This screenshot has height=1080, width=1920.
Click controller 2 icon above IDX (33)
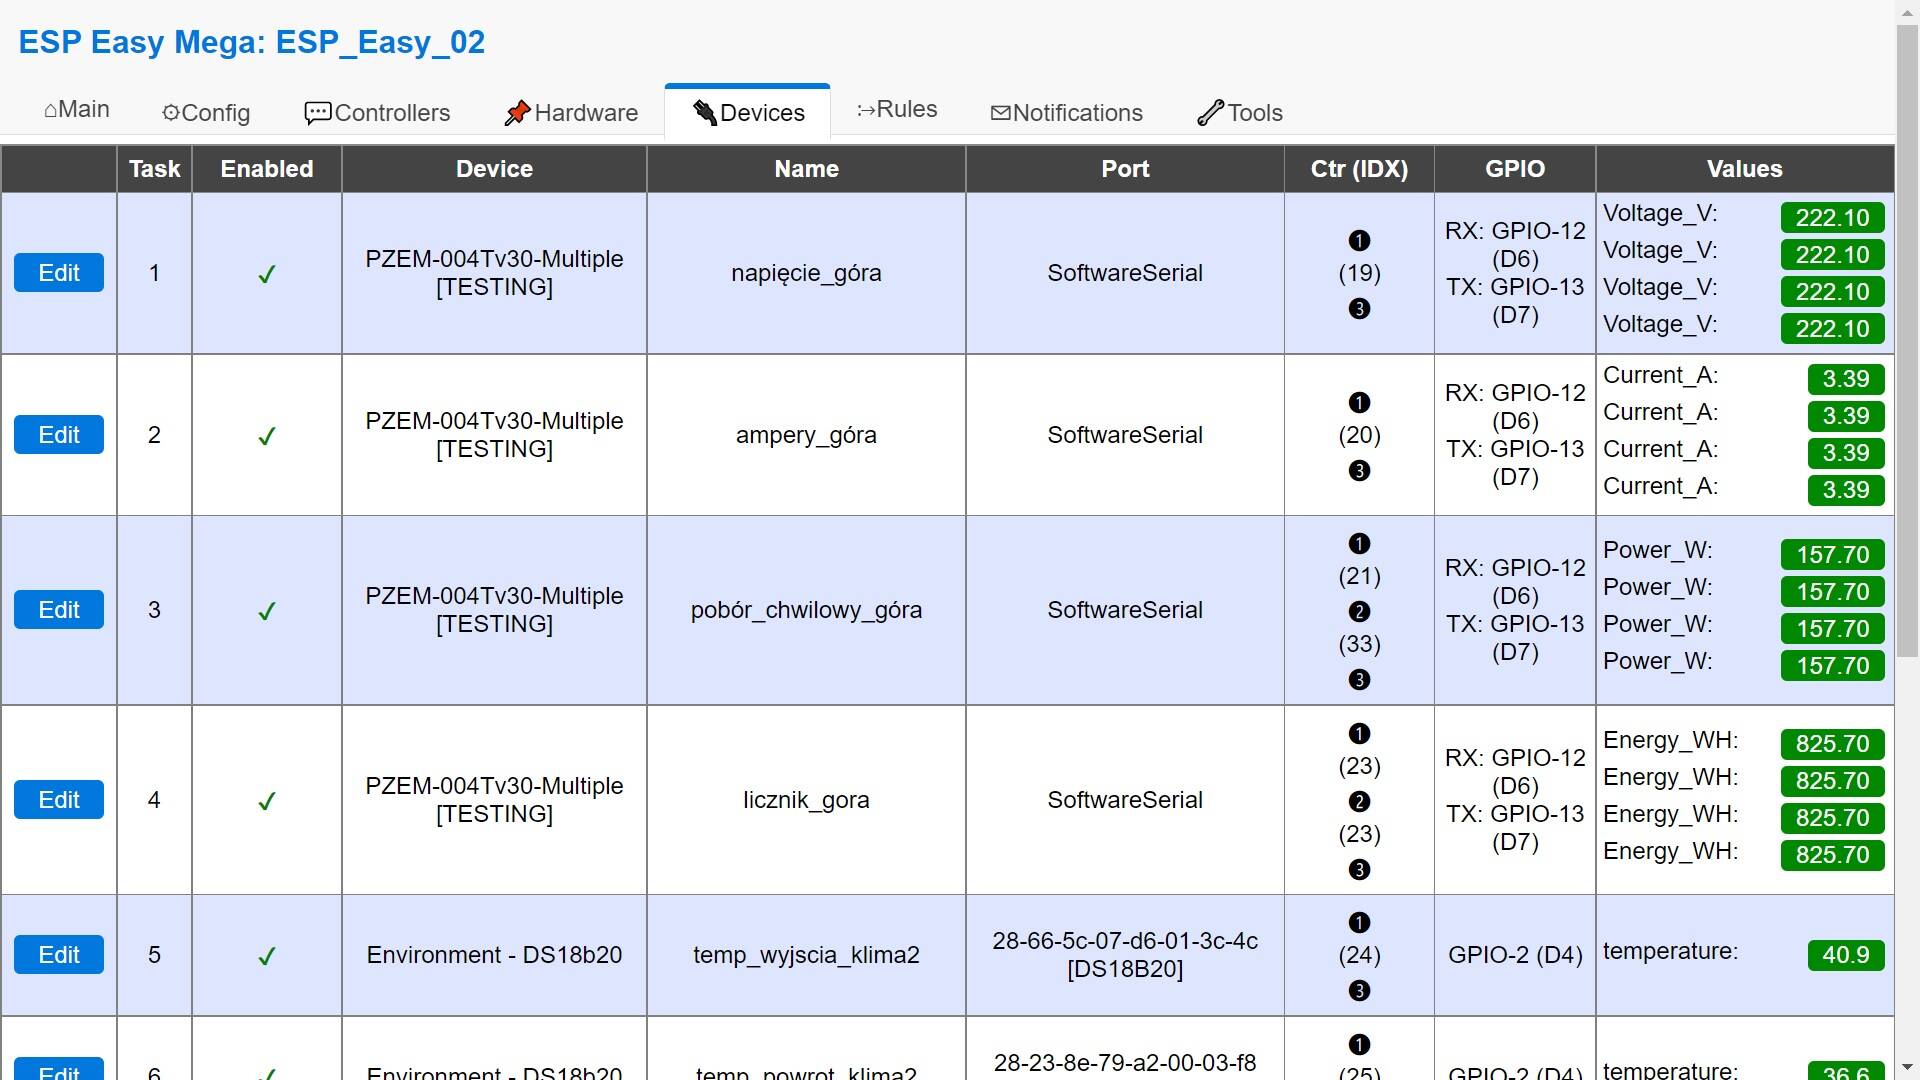click(1359, 611)
